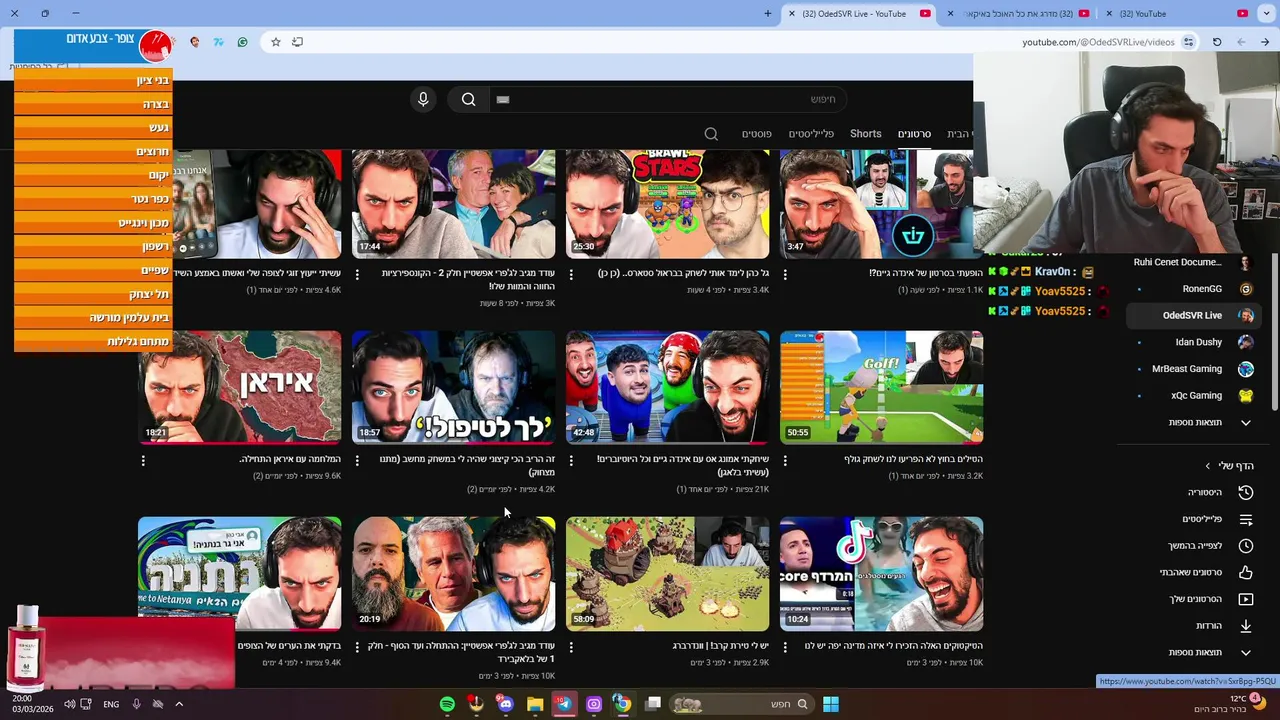
Task: Click the browser back arrow
Action: [x=1265, y=42]
